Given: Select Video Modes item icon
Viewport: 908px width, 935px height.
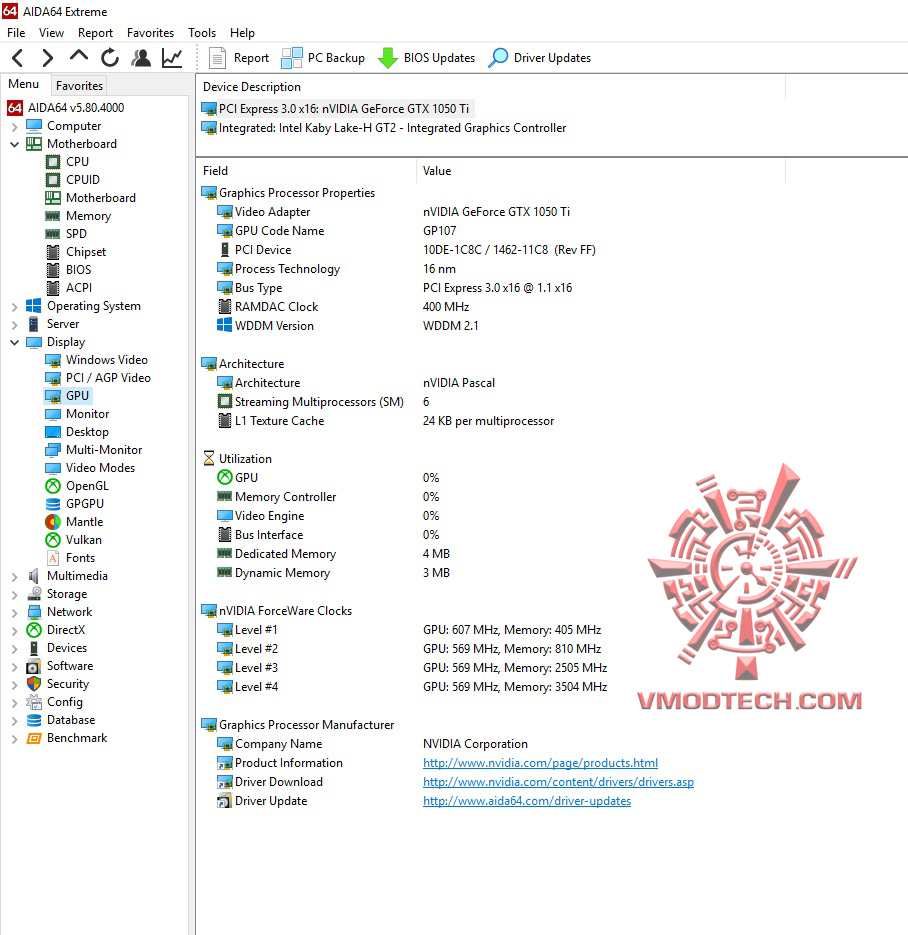Looking at the screenshot, I should [53, 468].
